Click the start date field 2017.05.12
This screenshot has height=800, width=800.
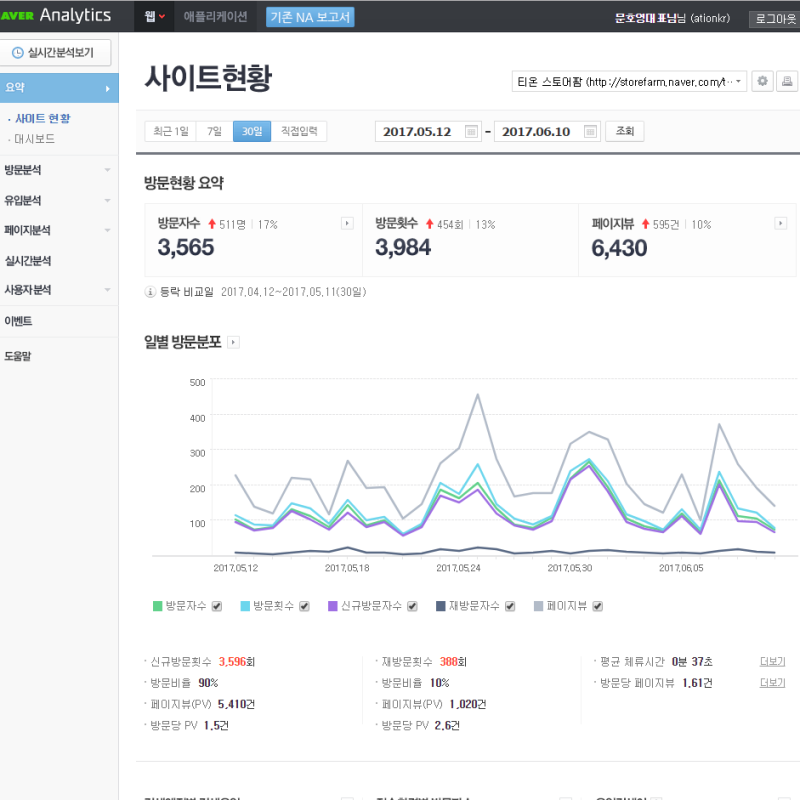tap(428, 132)
